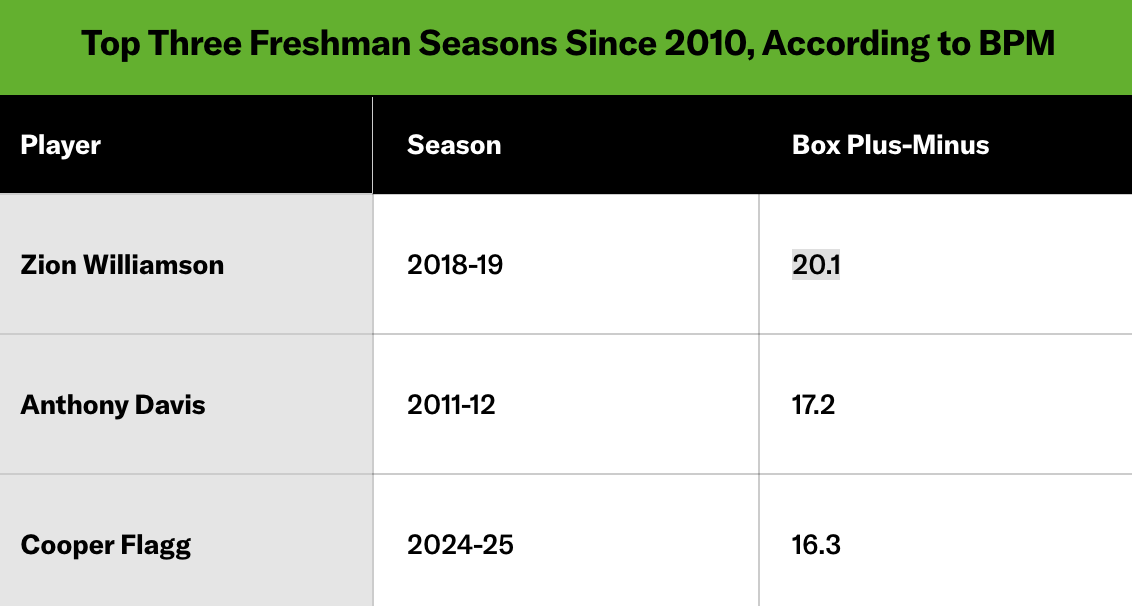Click the table title about freshman seasons
The width and height of the screenshot is (1132, 606).
(x=567, y=44)
